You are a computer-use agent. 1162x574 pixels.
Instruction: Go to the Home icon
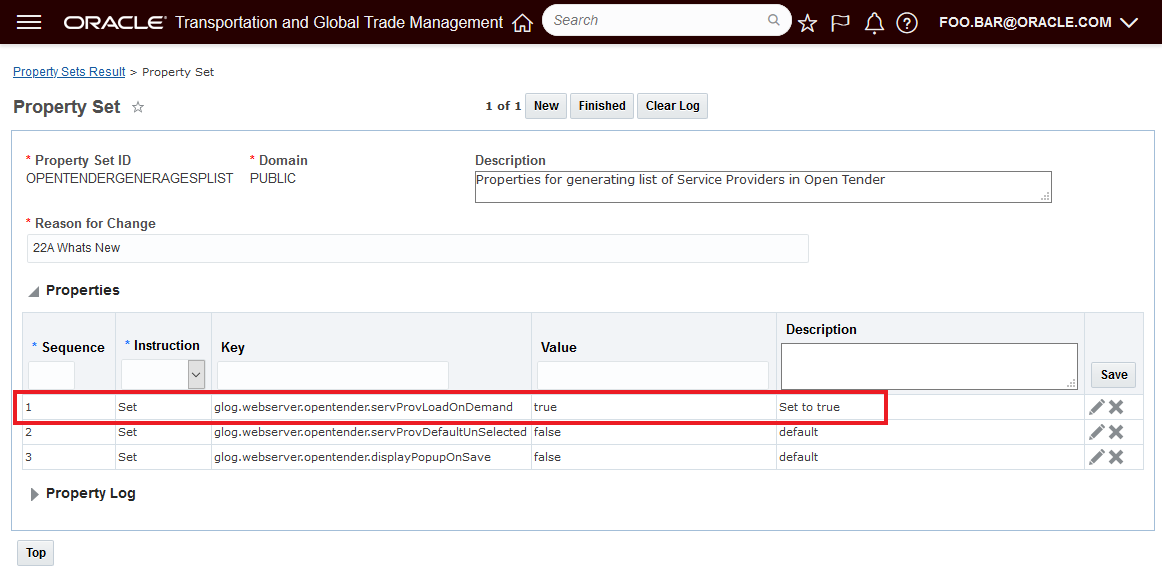(522, 22)
